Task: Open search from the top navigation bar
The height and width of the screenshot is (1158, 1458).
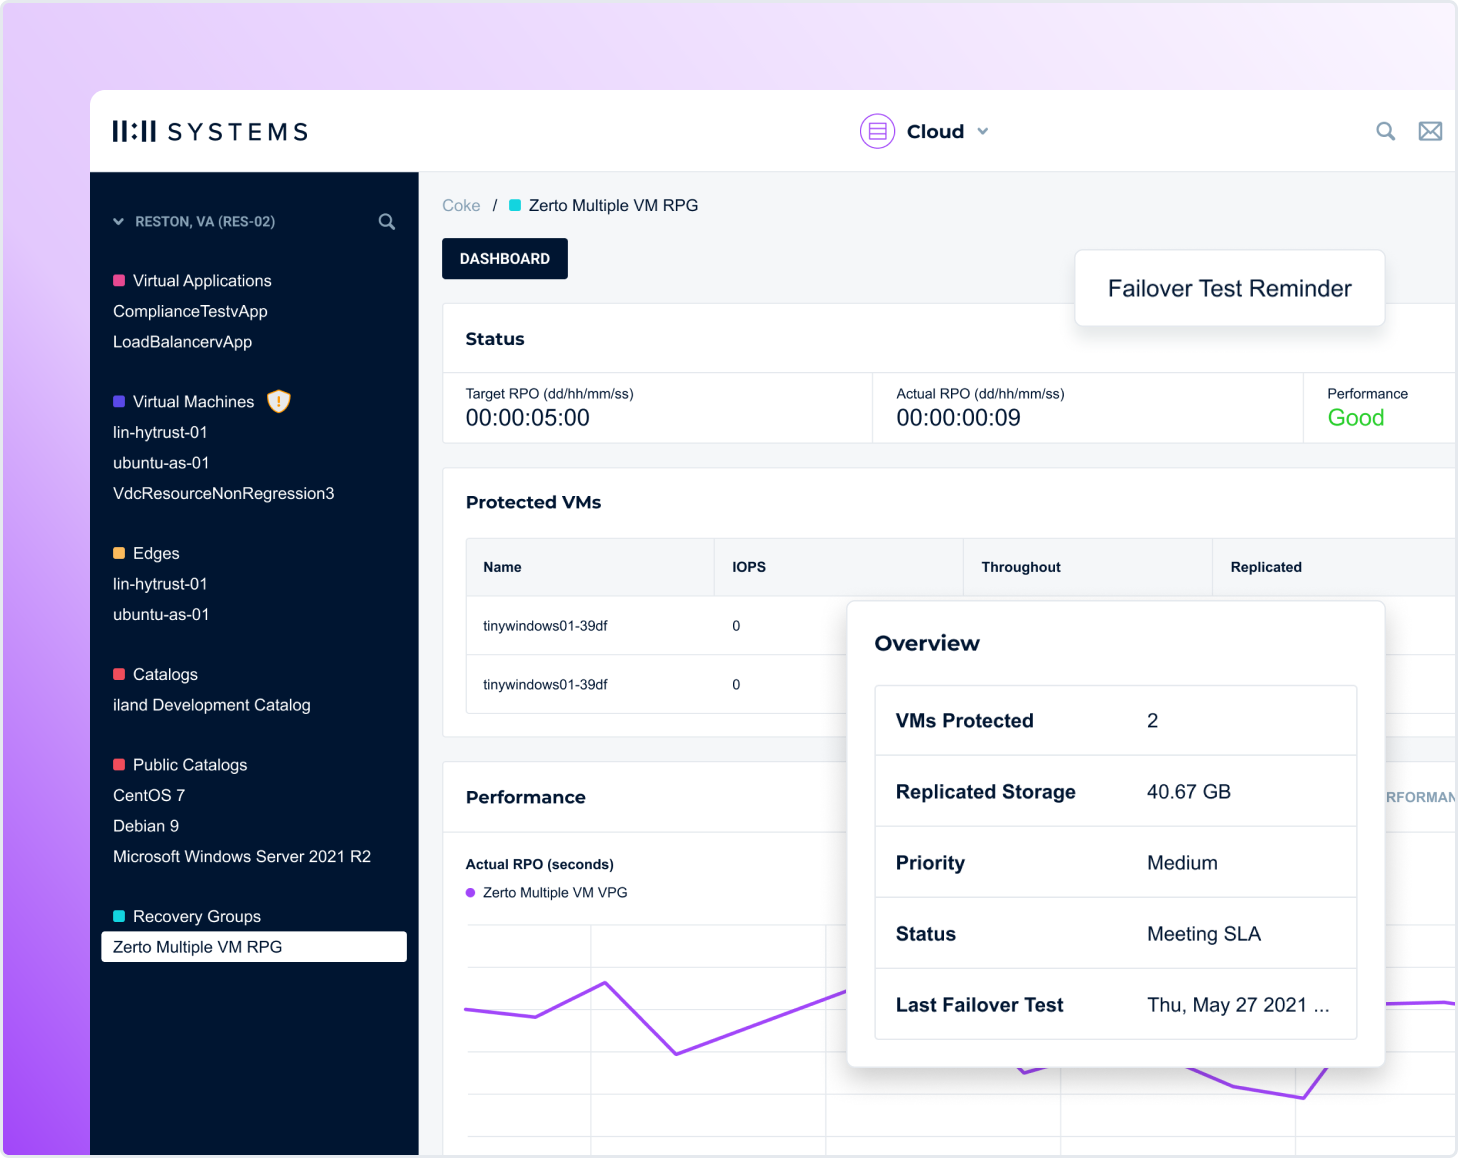Action: coord(1386,131)
